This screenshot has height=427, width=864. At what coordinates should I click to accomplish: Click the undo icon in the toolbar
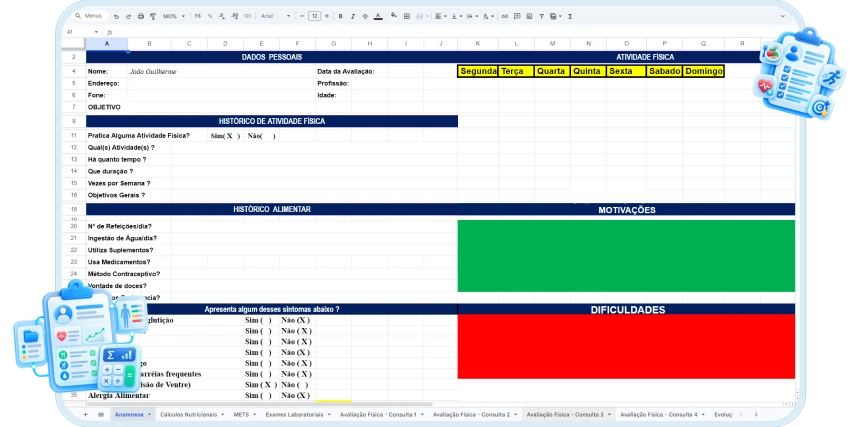coord(116,17)
